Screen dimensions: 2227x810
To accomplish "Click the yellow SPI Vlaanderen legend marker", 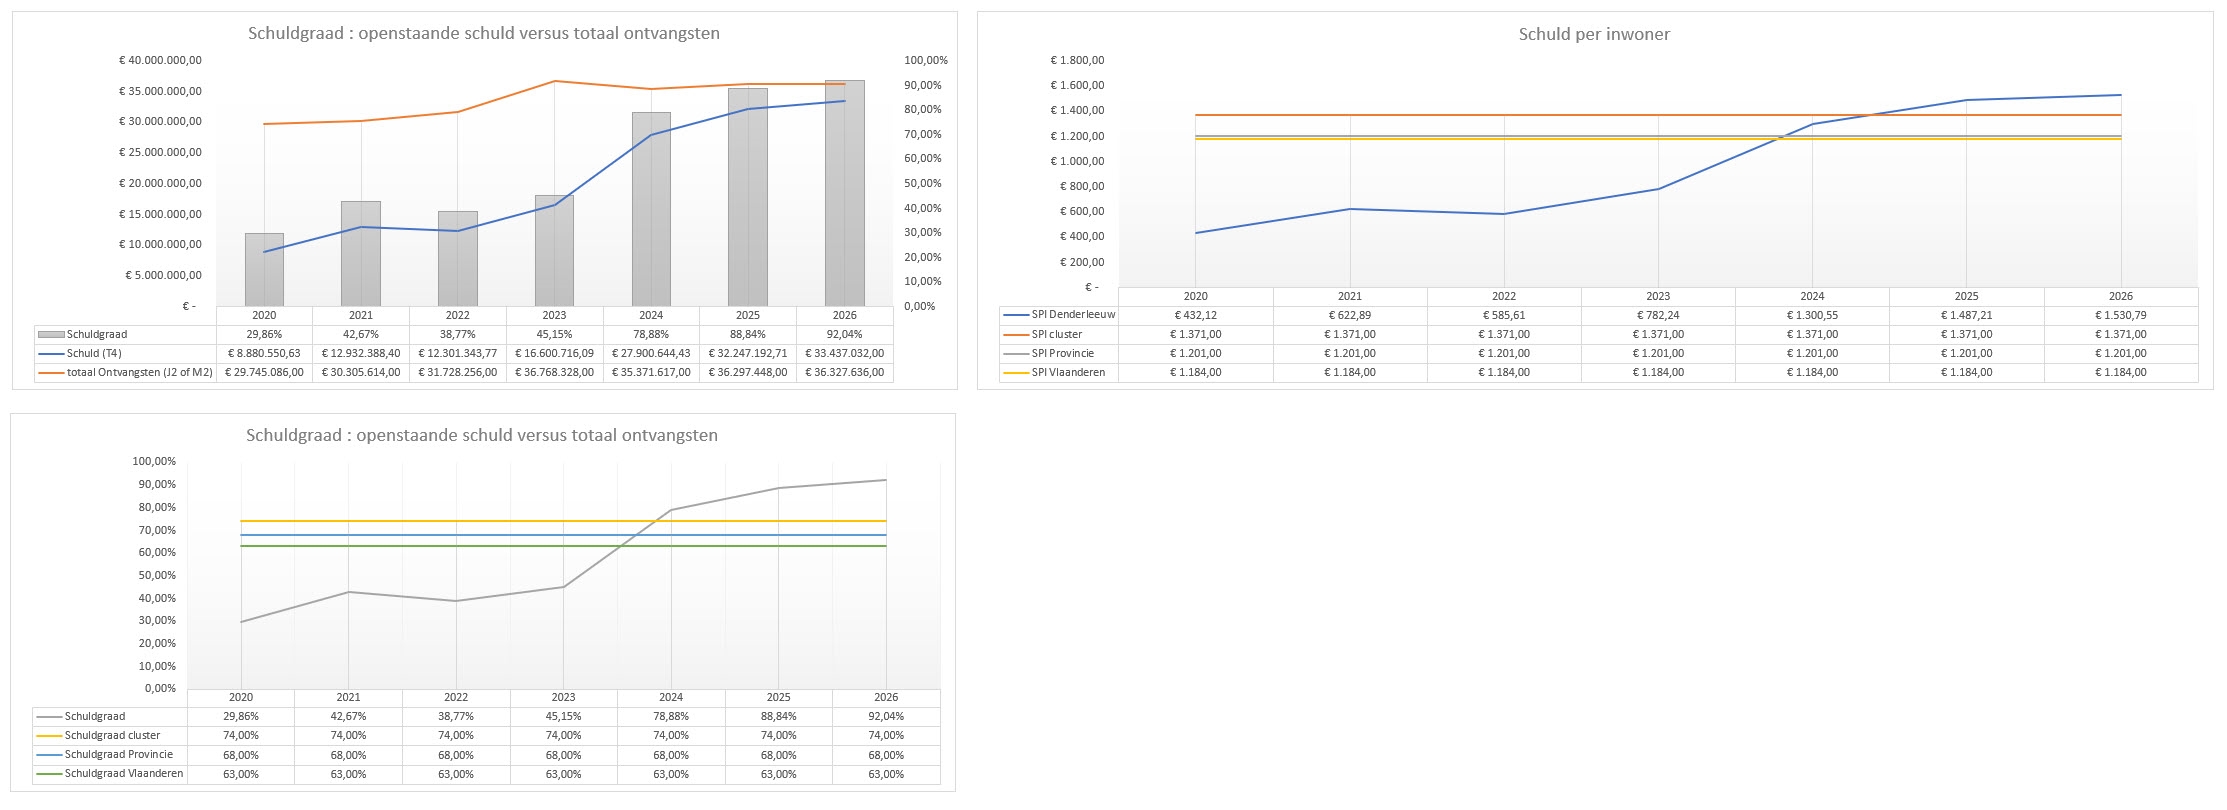I will [1017, 372].
